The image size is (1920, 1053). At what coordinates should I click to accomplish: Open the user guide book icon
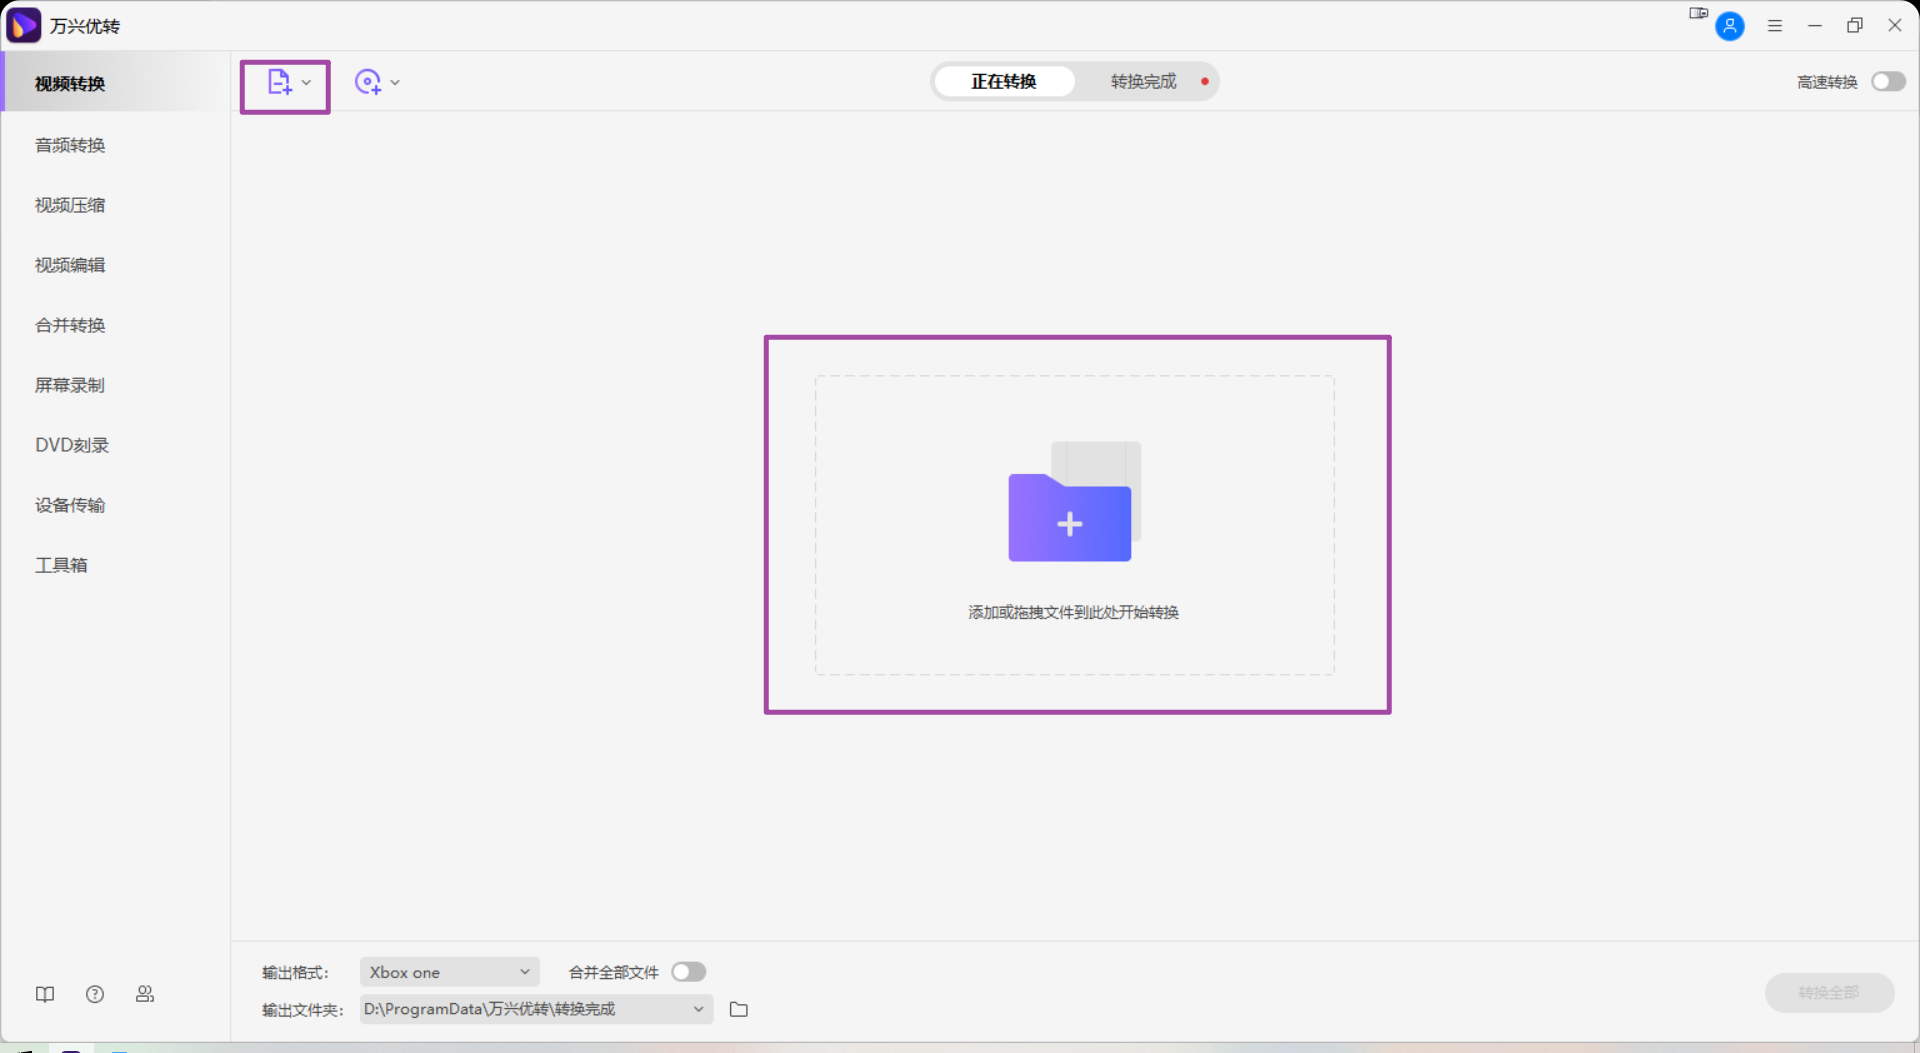pos(45,994)
